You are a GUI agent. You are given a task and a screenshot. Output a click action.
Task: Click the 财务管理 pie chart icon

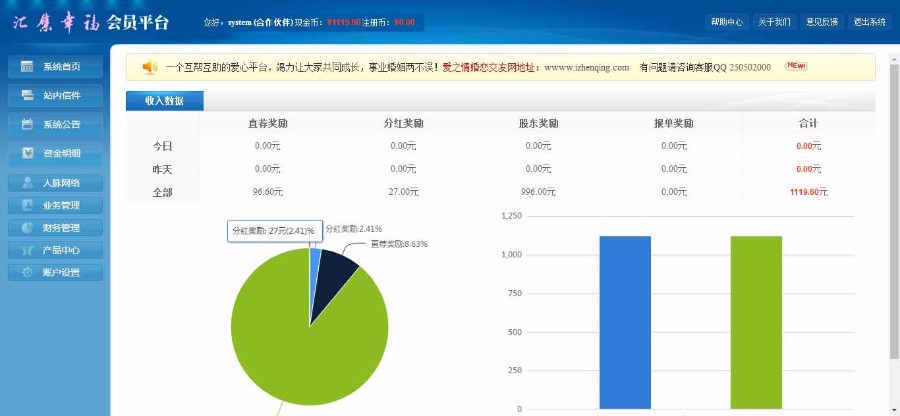tap(25, 228)
